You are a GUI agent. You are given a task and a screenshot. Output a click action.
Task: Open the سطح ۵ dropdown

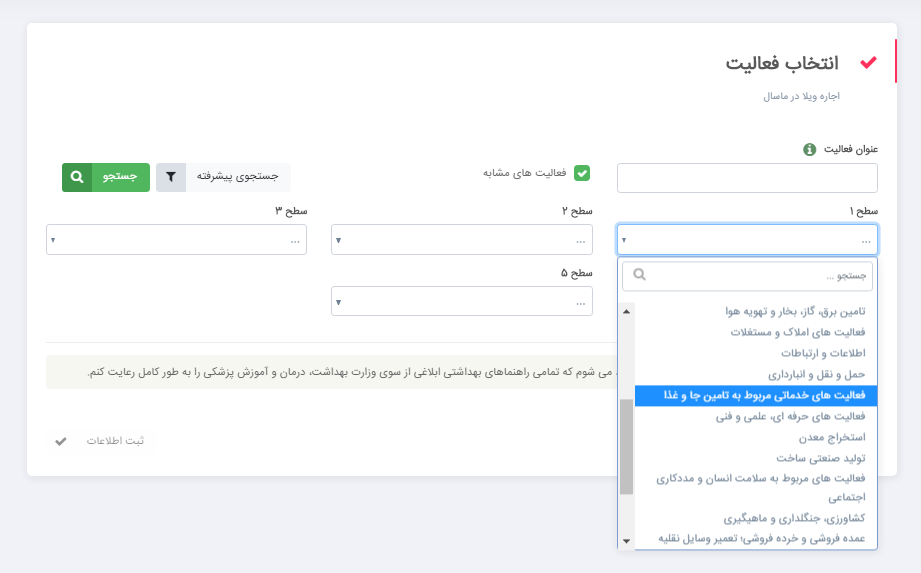(x=462, y=301)
